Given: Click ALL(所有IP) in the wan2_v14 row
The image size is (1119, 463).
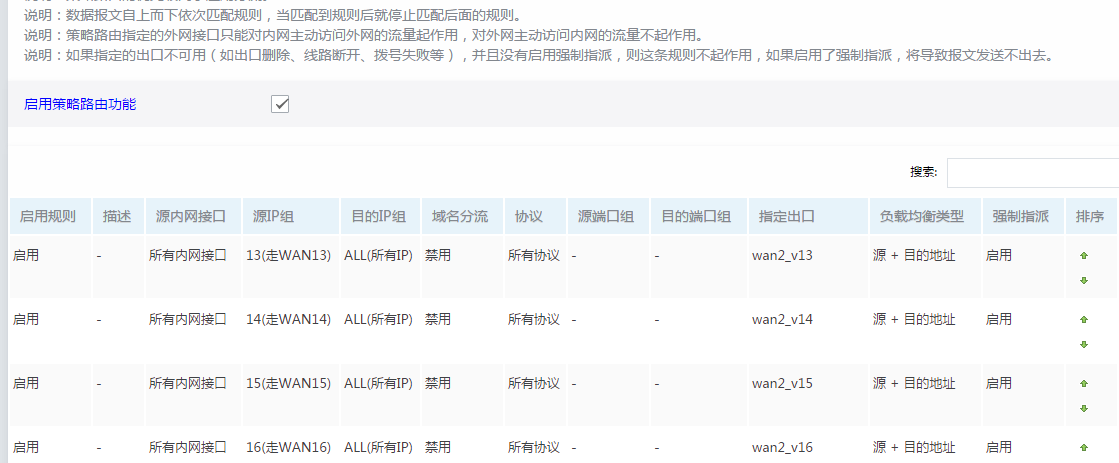Looking at the screenshot, I should click(x=378, y=320).
